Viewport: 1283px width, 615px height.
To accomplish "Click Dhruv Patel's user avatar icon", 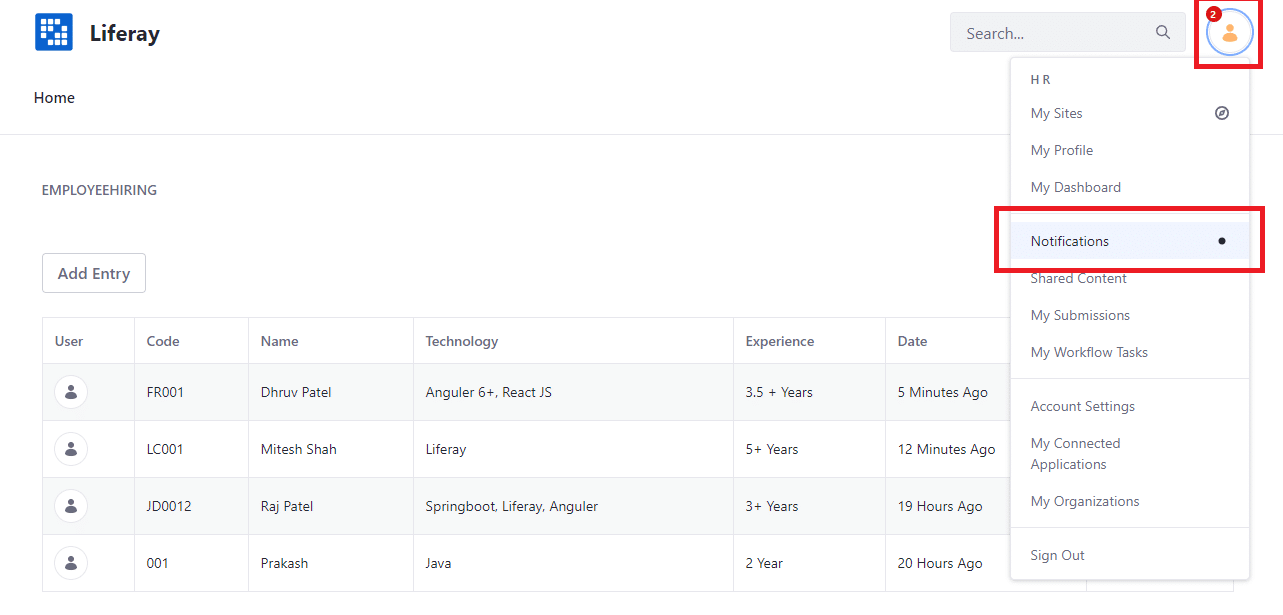I will pyautogui.click(x=71, y=392).
